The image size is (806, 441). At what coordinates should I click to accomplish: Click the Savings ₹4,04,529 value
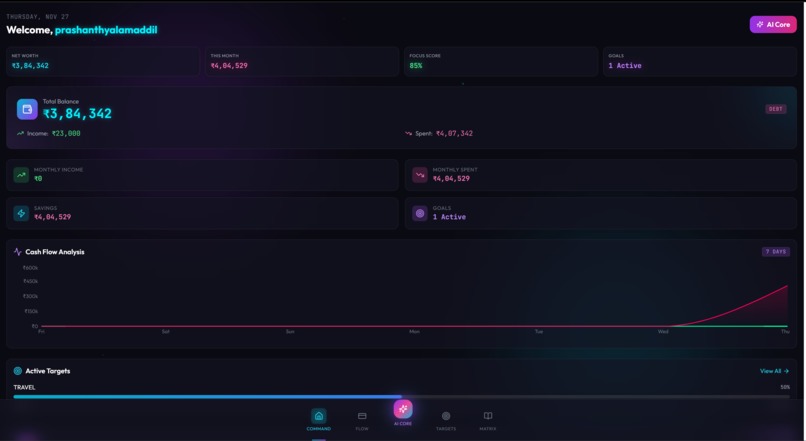(x=52, y=217)
